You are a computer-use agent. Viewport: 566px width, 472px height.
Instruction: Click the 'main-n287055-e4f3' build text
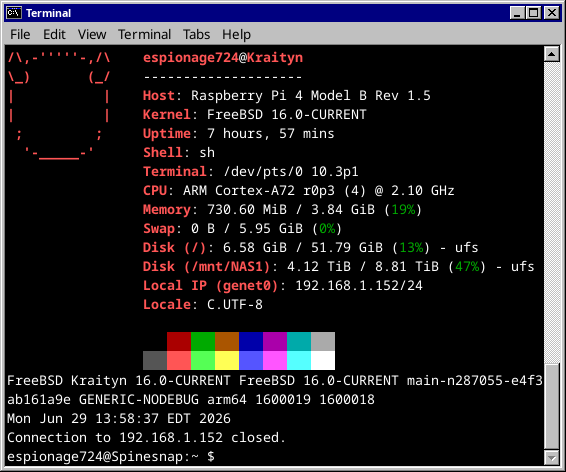click(x=475, y=381)
